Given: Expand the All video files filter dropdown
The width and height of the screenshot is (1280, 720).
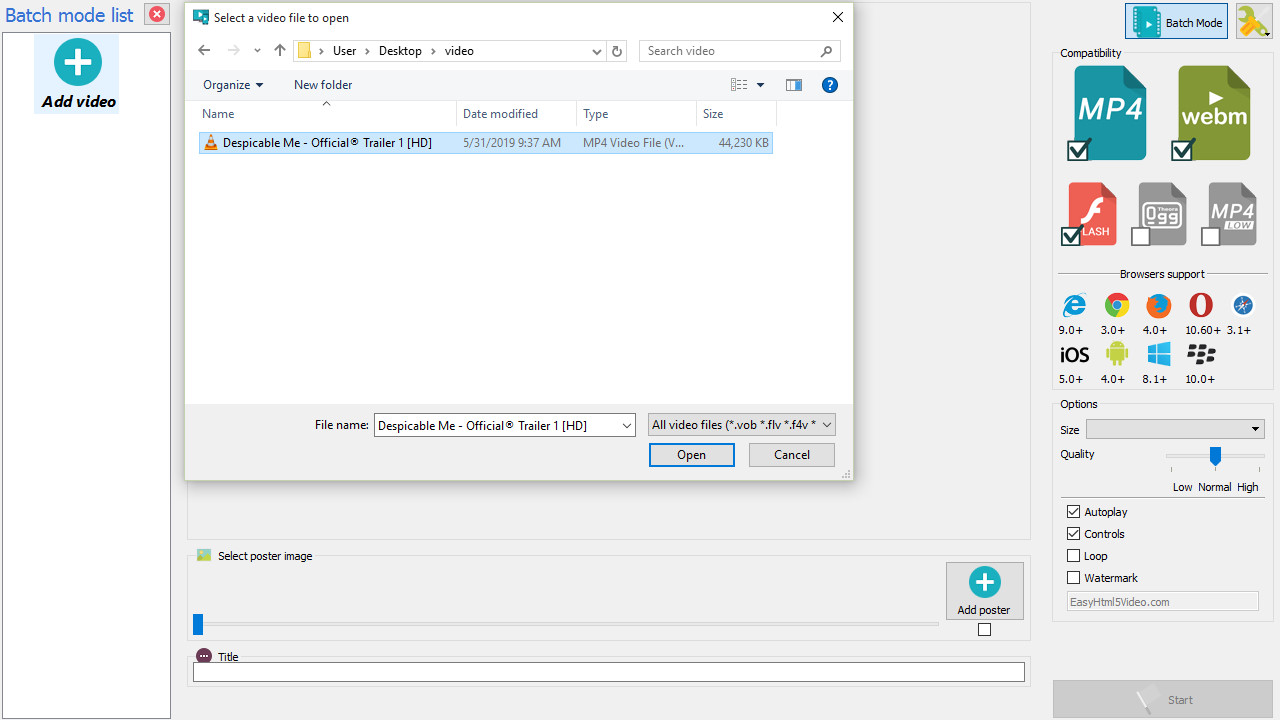Looking at the screenshot, I should click(x=741, y=425).
